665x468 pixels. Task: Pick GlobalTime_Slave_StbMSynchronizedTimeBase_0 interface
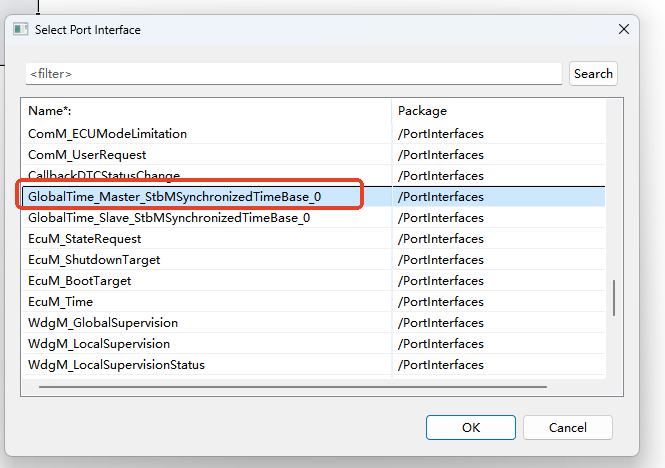point(169,218)
